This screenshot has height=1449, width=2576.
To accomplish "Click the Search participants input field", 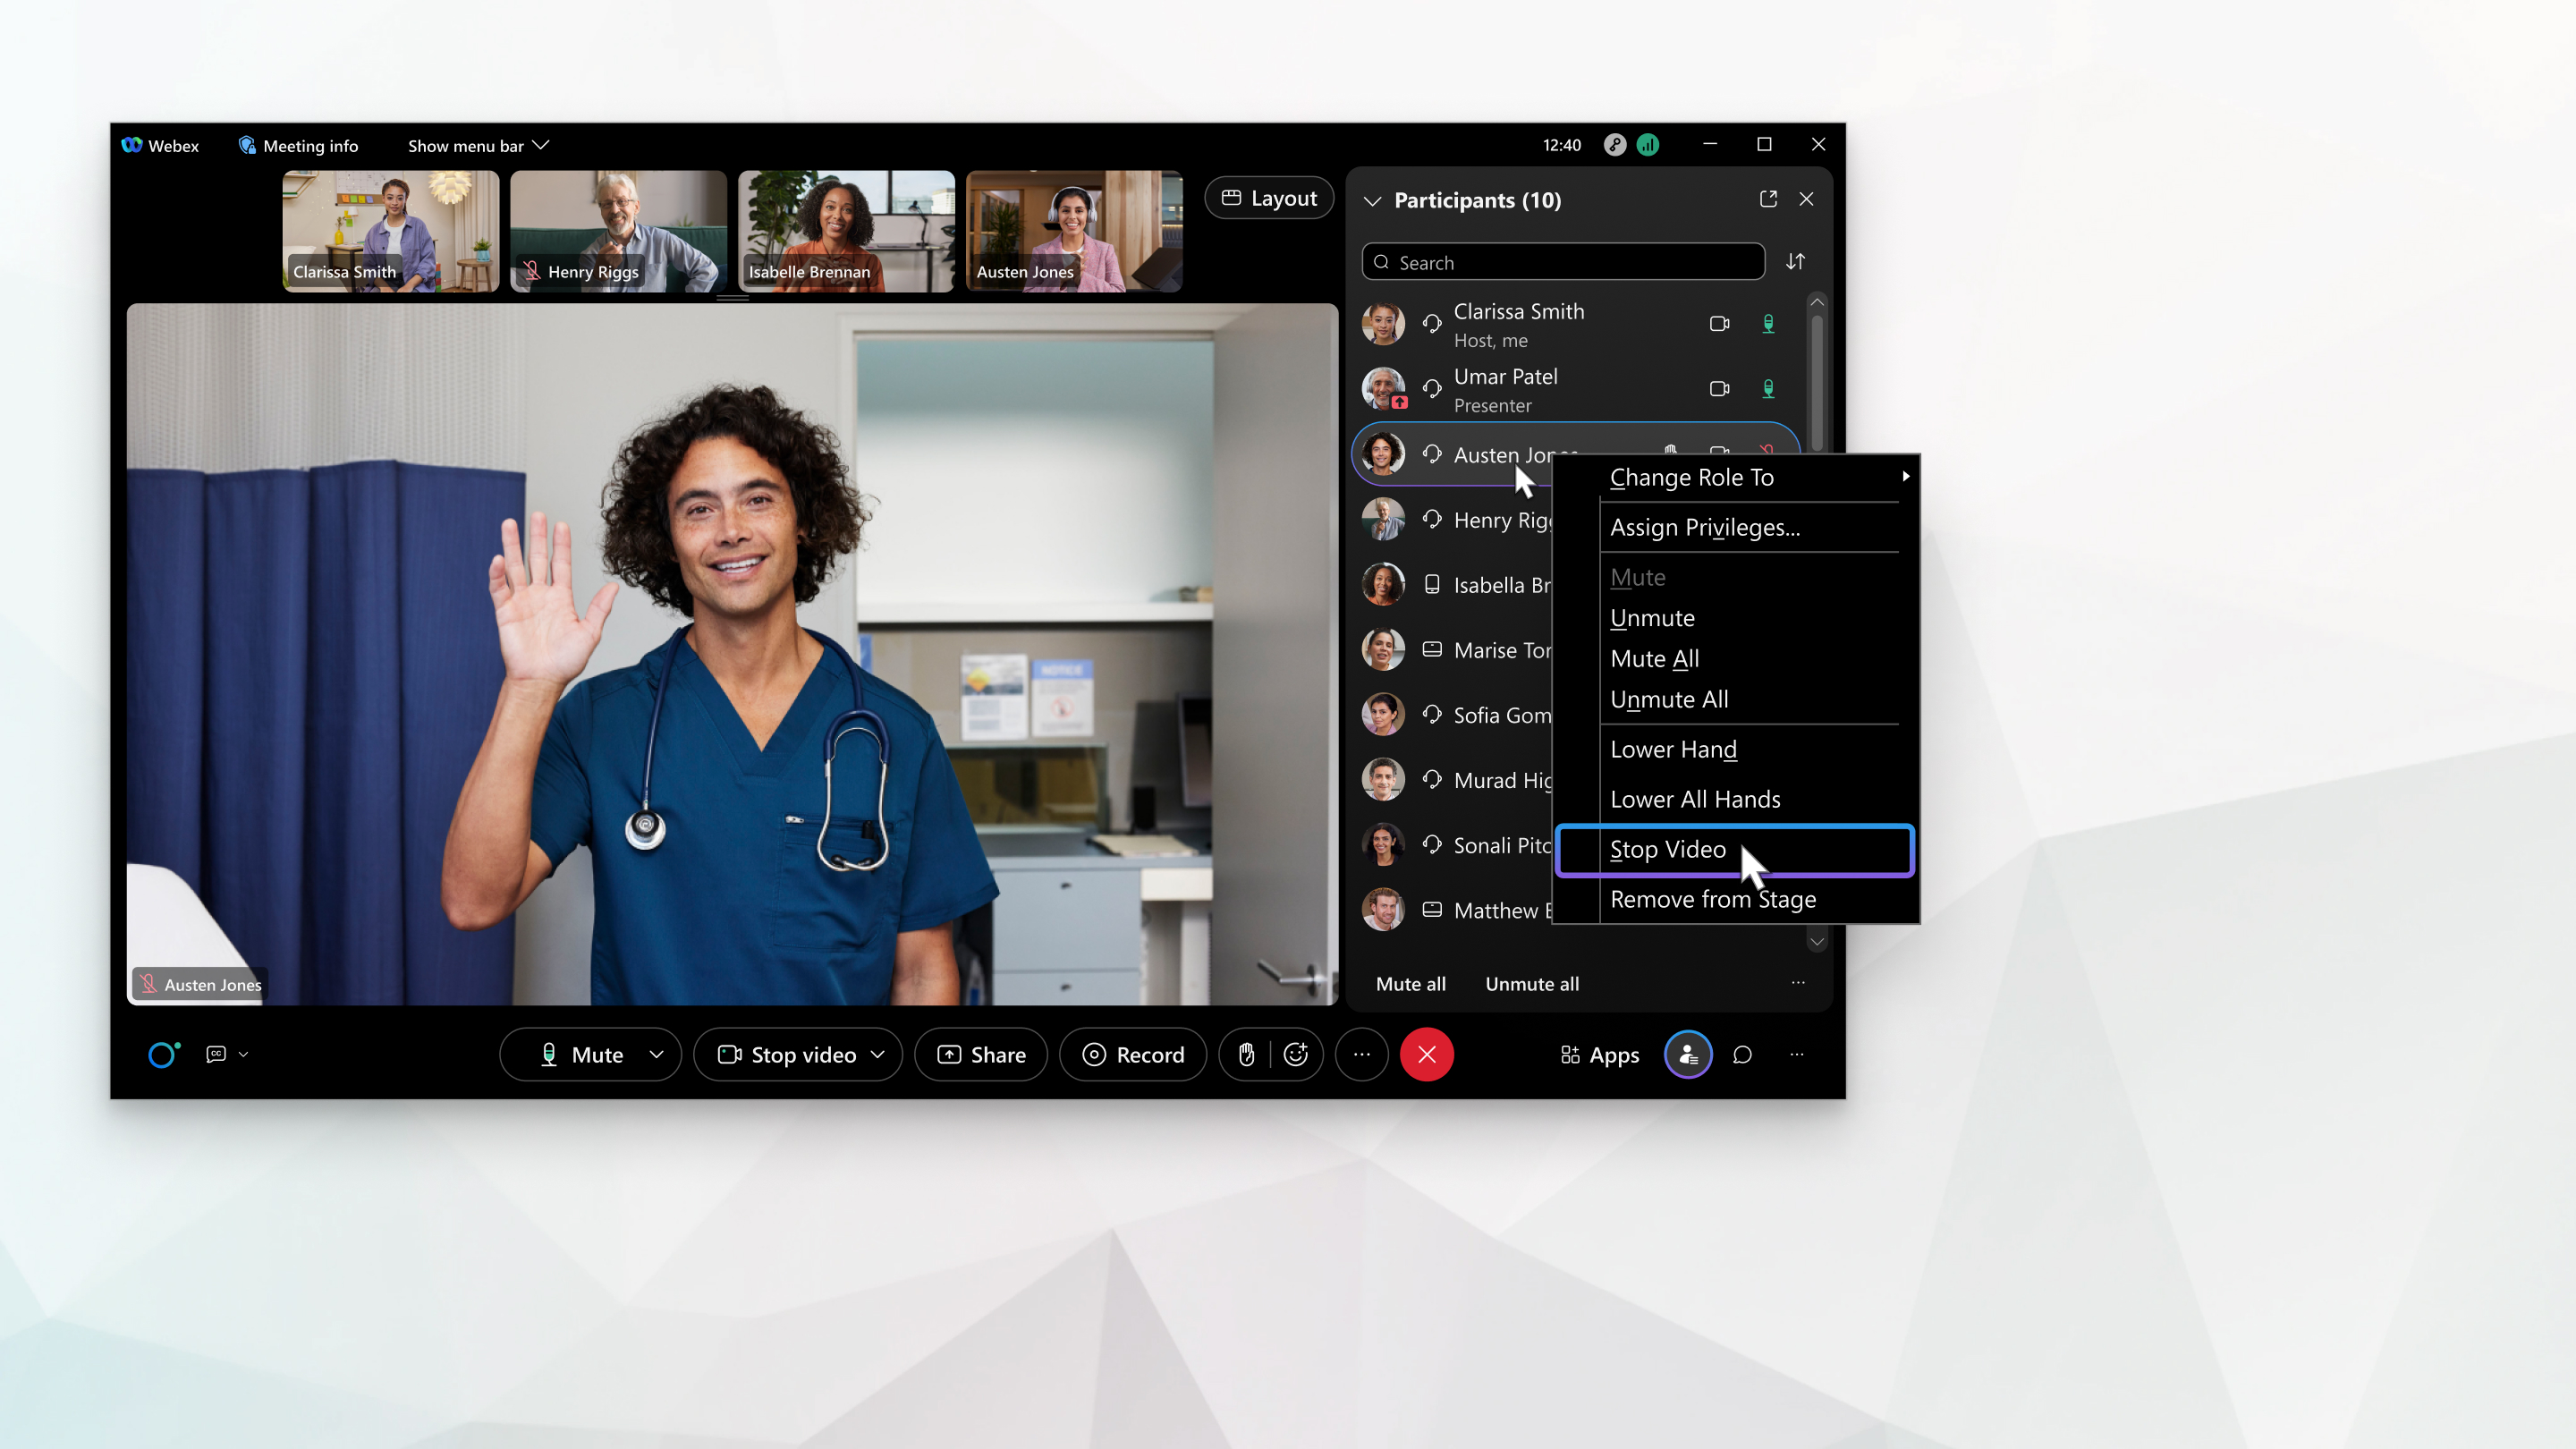I will [1564, 262].
